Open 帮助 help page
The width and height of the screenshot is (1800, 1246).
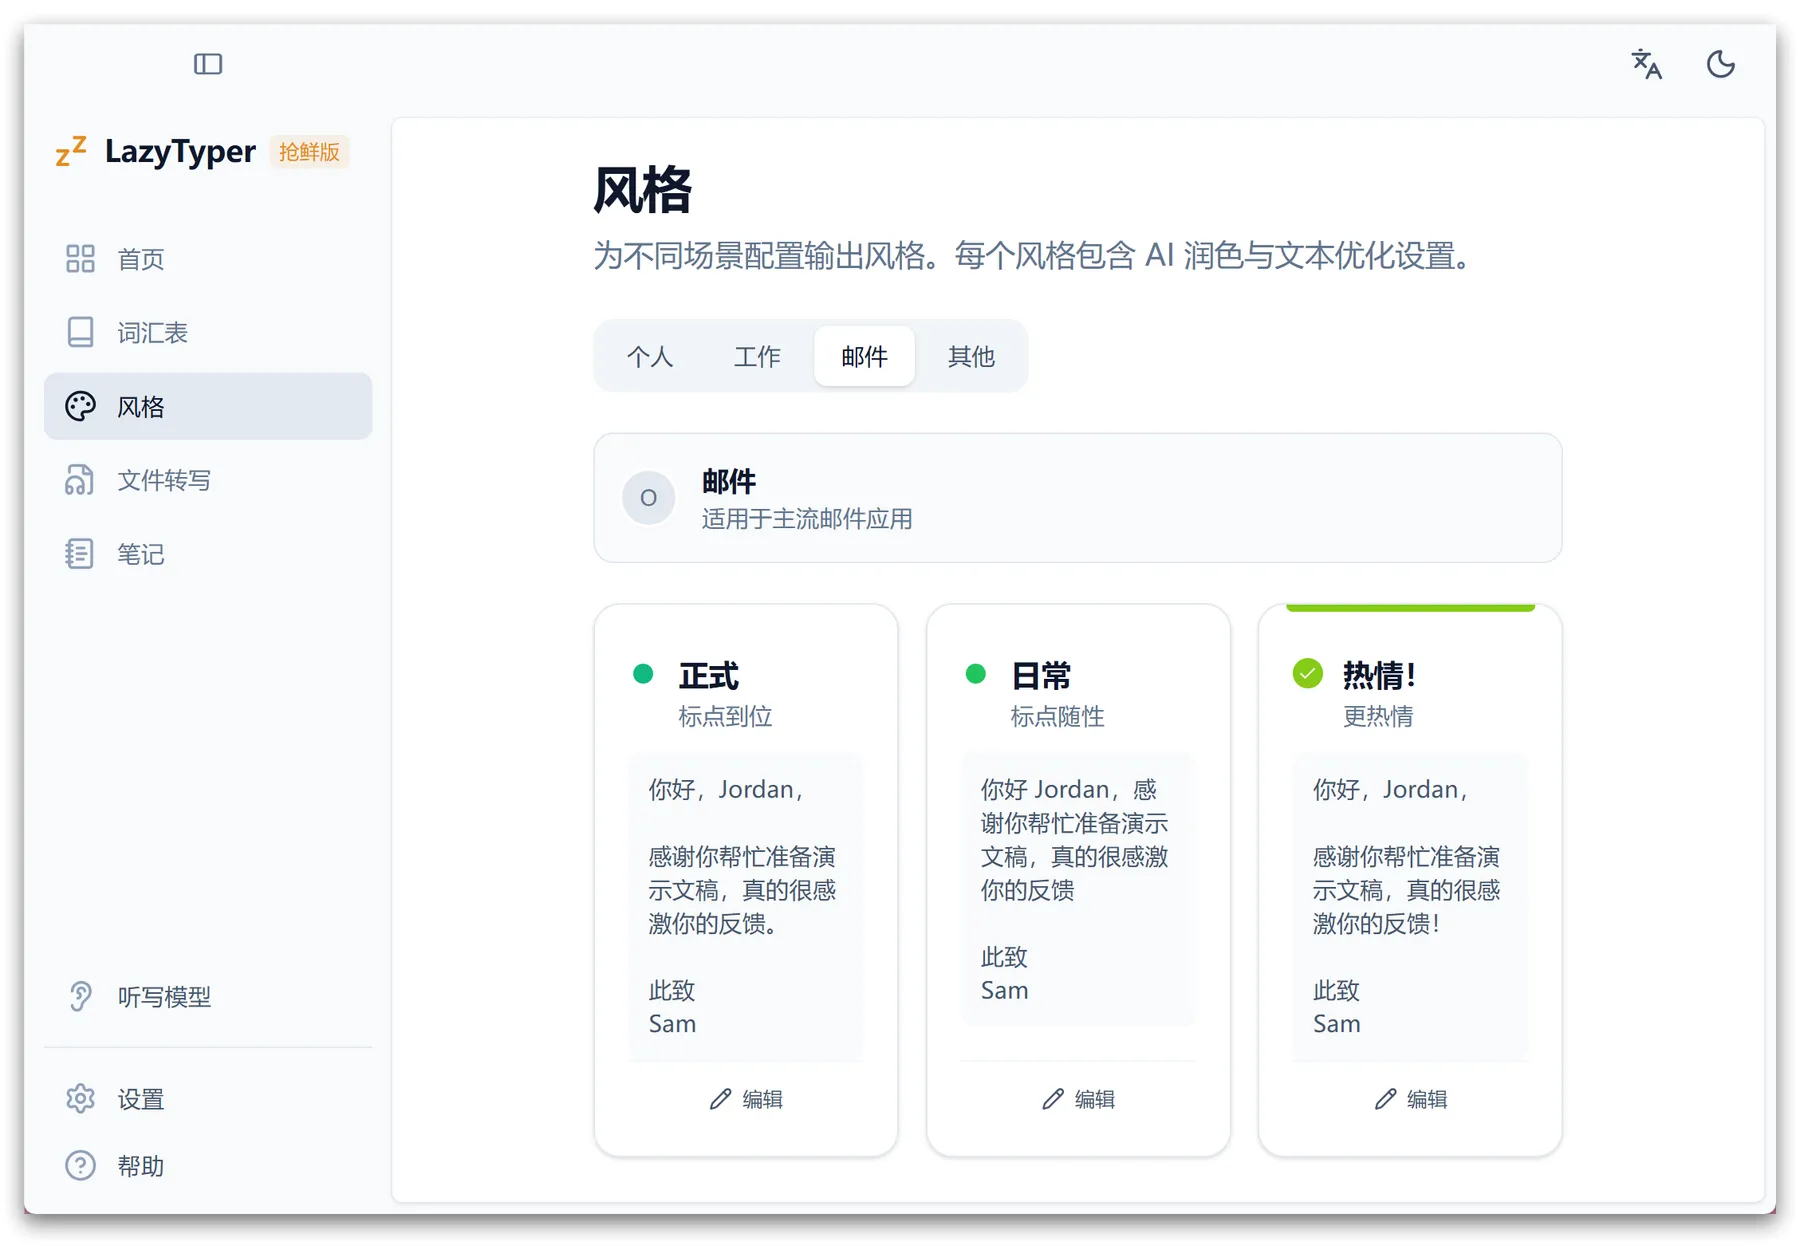[x=140, y=1166]
